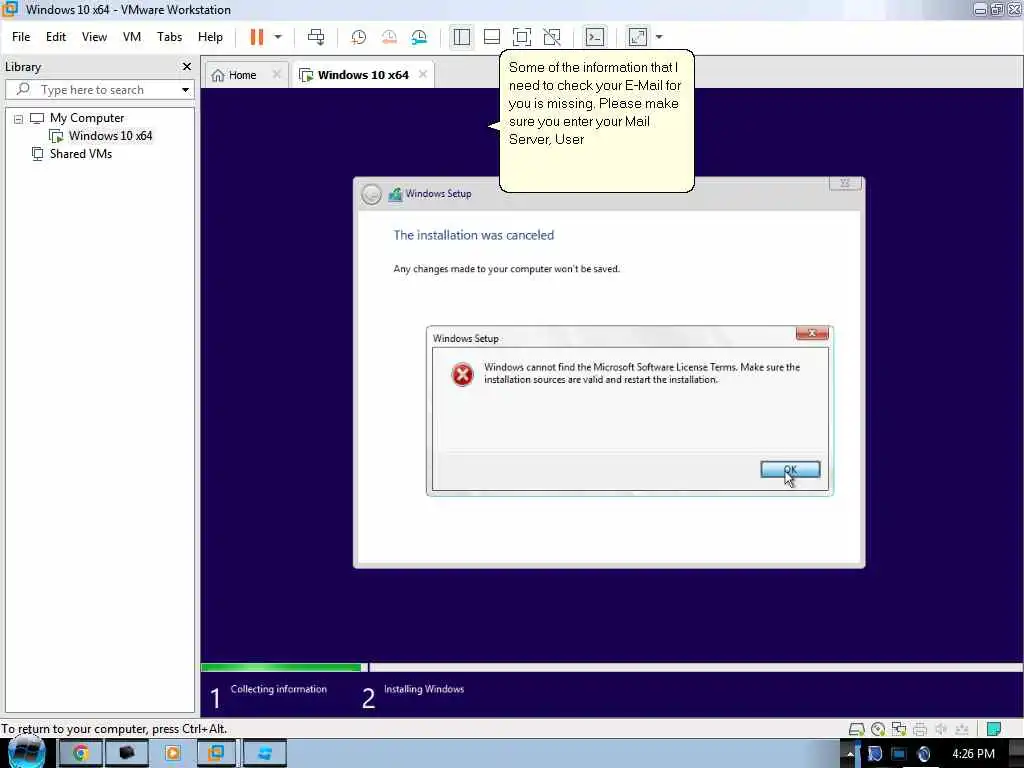This screenshot has height=768, width=1024.
Task: Select My Computer in the library tree
Action: 87,118
